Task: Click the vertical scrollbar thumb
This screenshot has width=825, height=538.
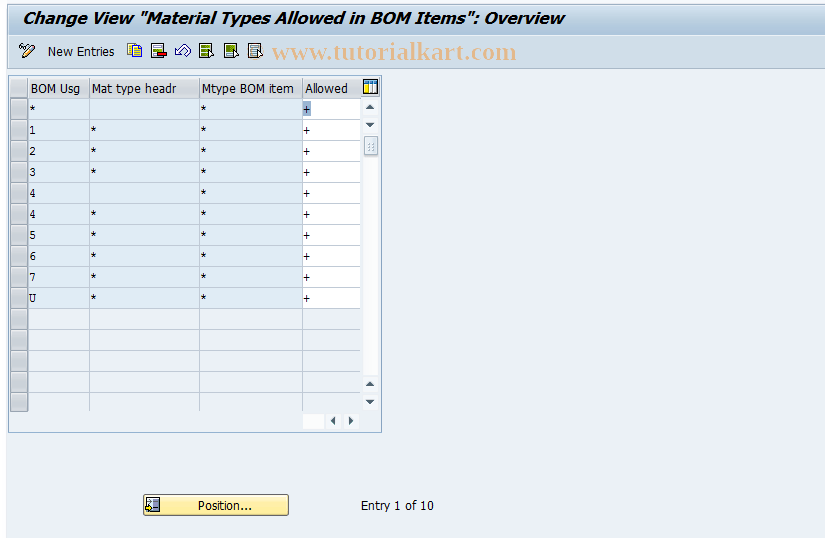Action: pyautogui.click(x=370, y=147)
